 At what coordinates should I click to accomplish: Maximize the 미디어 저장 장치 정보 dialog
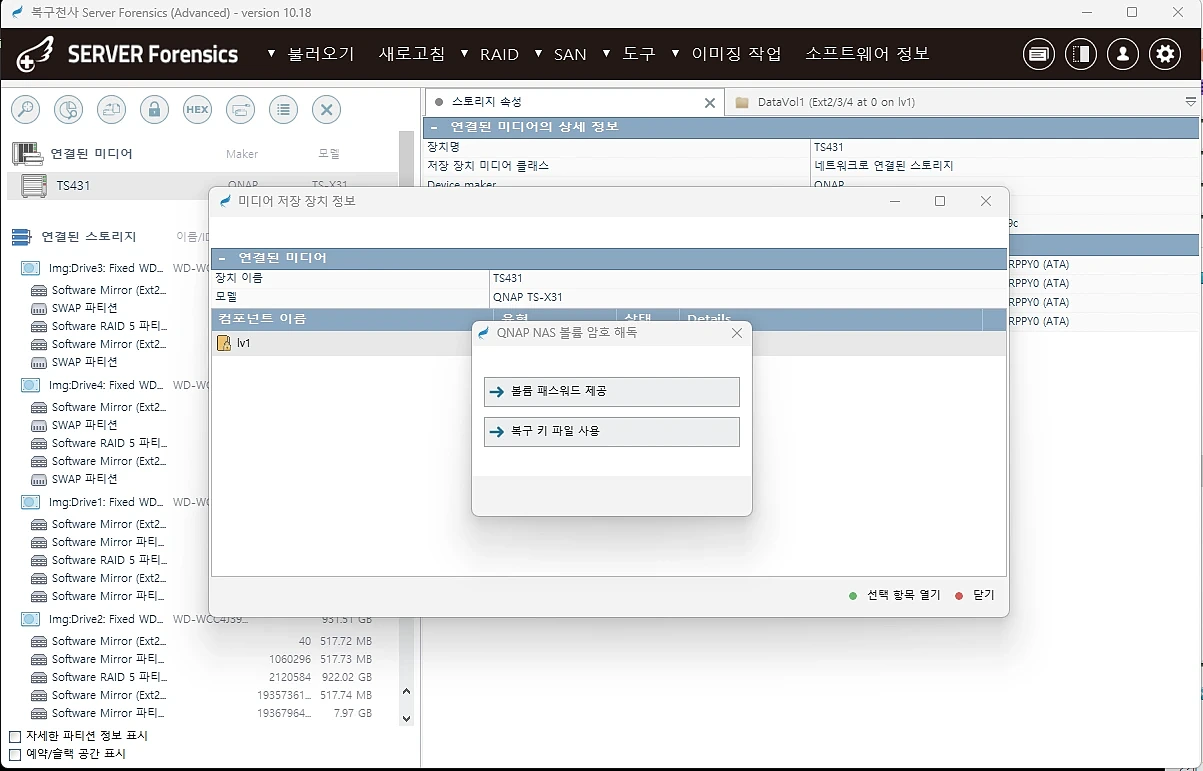940,201
